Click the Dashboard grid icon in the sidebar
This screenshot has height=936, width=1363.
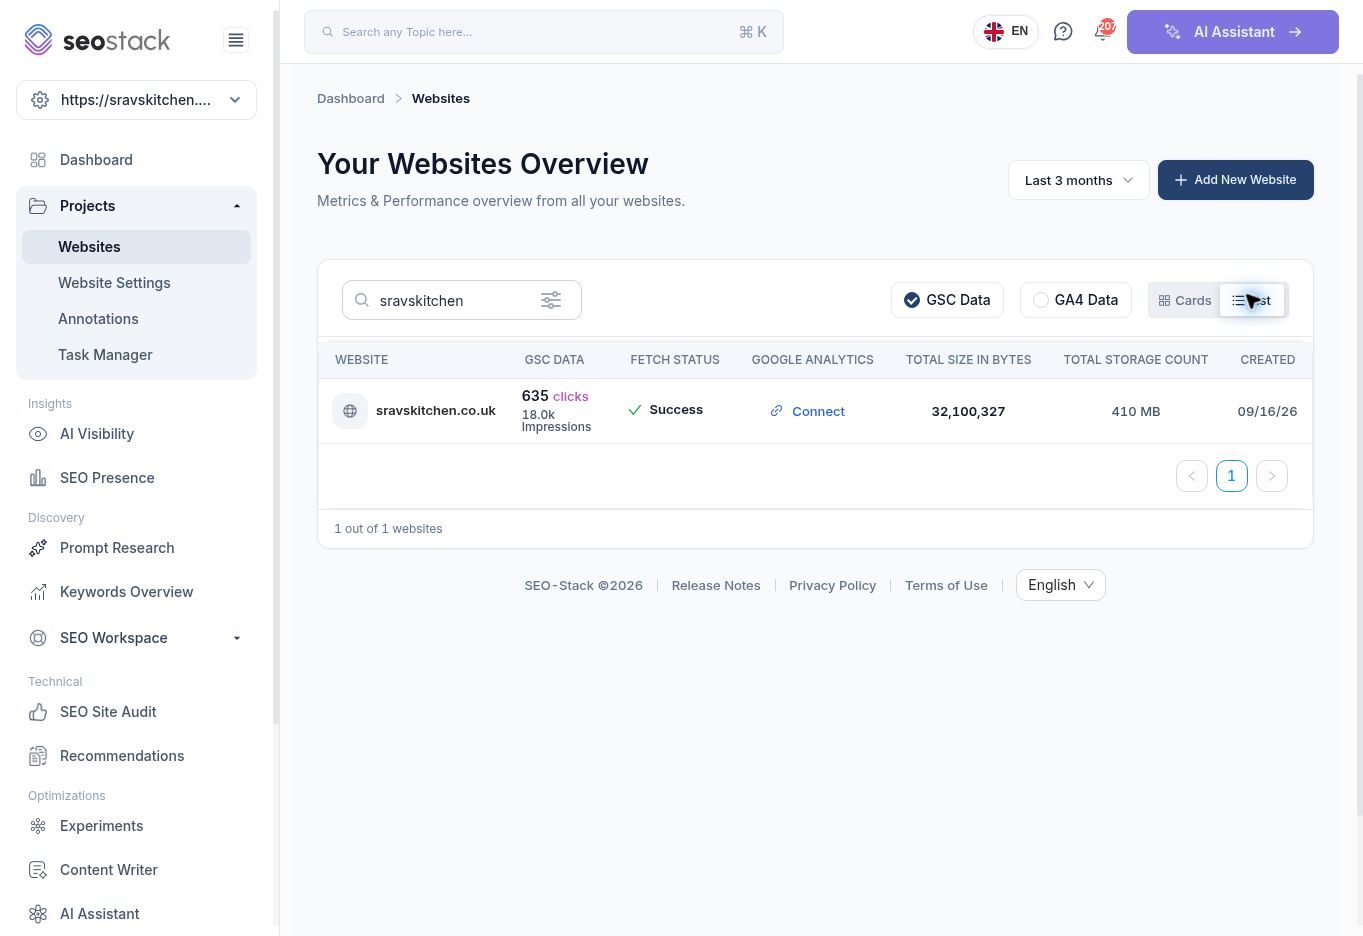point(38,160)
